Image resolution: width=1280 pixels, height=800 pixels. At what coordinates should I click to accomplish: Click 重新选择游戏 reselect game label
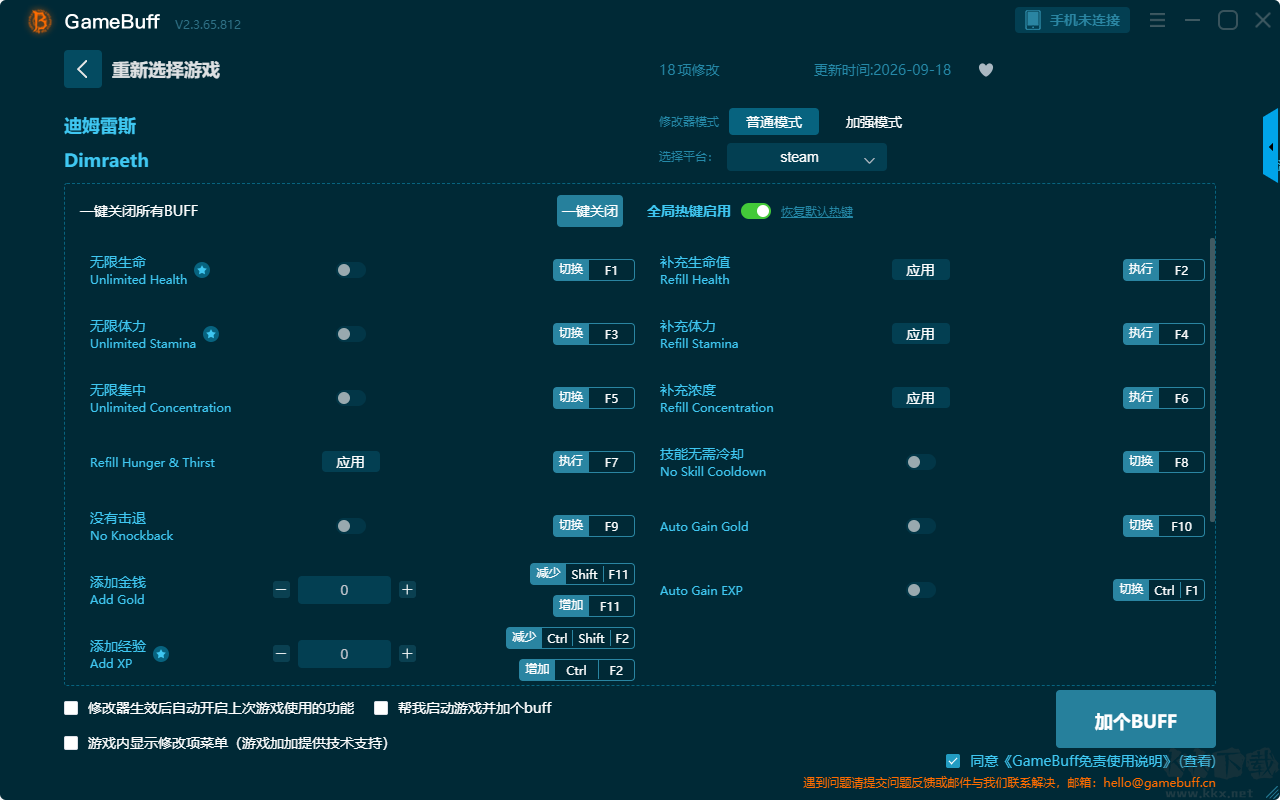click(166, 70)
